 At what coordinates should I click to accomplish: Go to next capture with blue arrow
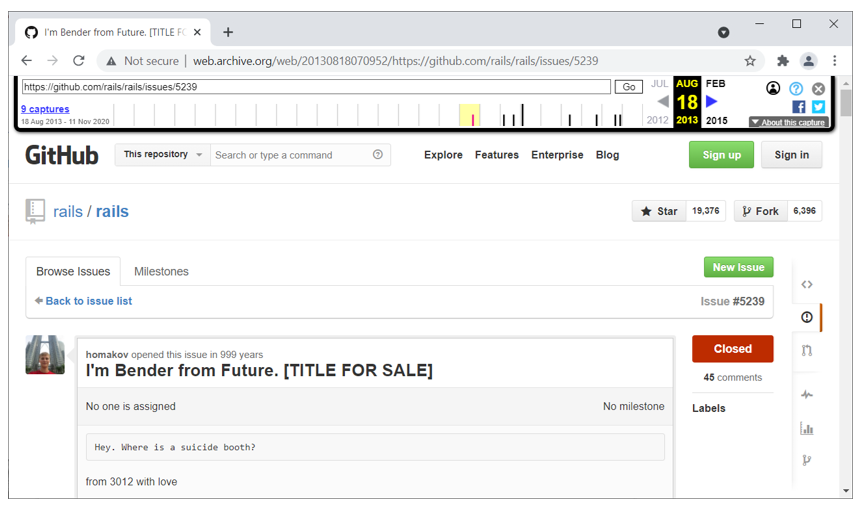[712, 101]
